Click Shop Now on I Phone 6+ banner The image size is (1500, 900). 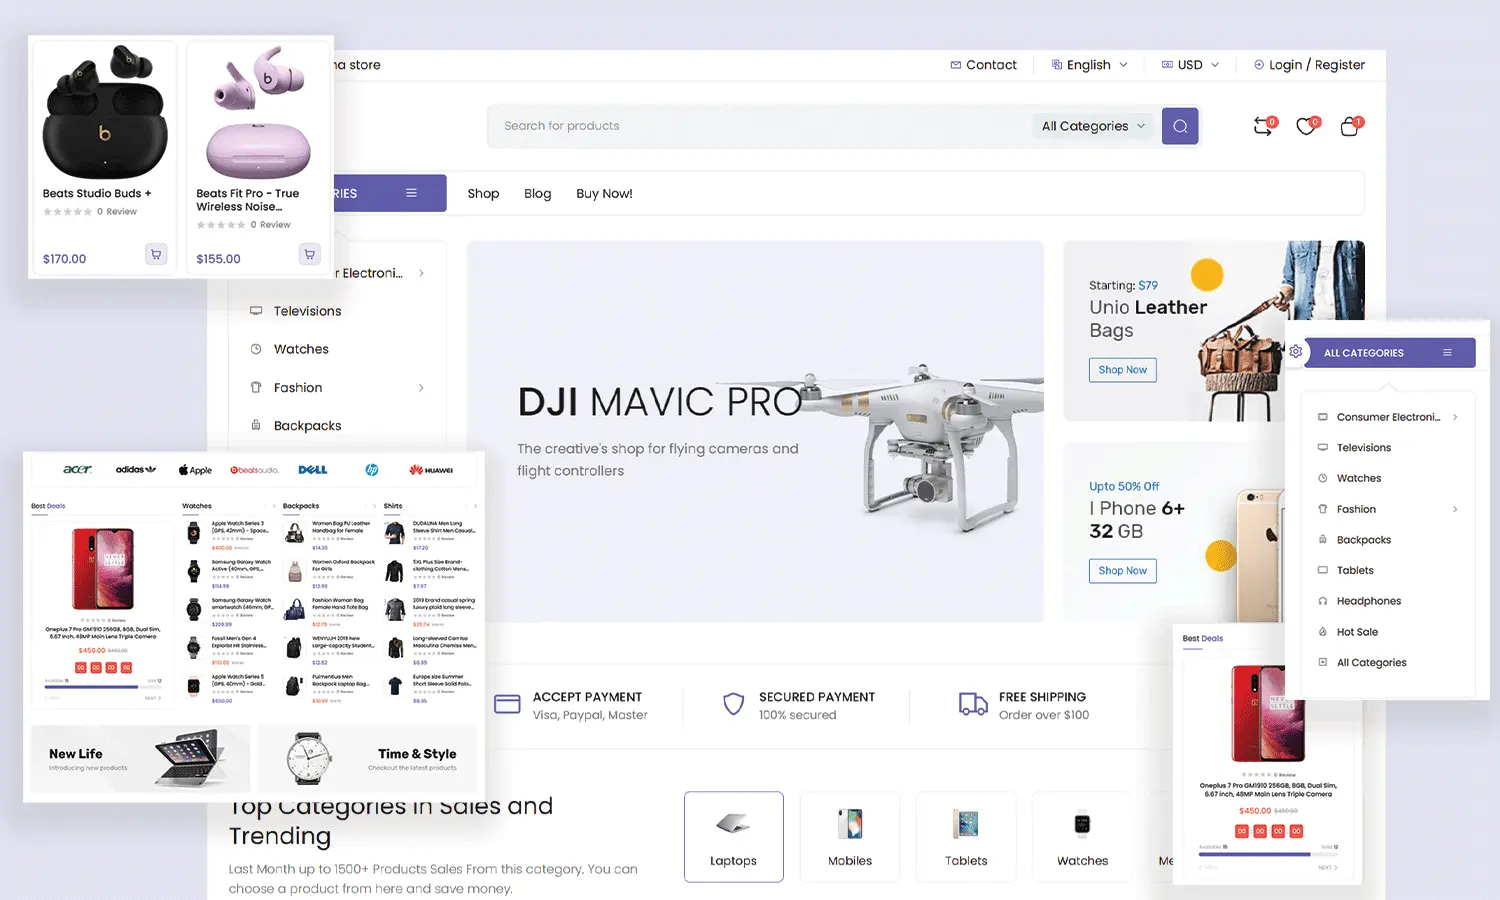tap(1122, 571)
